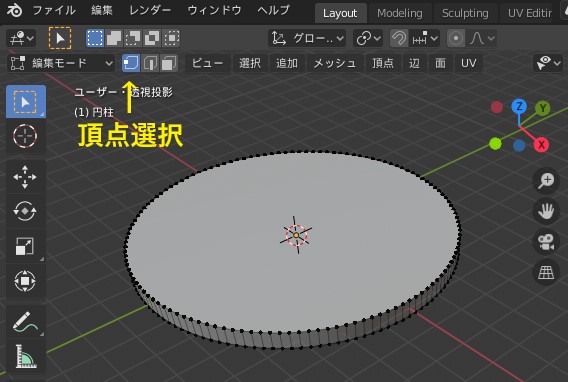
Task: Click the negative X axis red dot
Action: pos(497,107)
